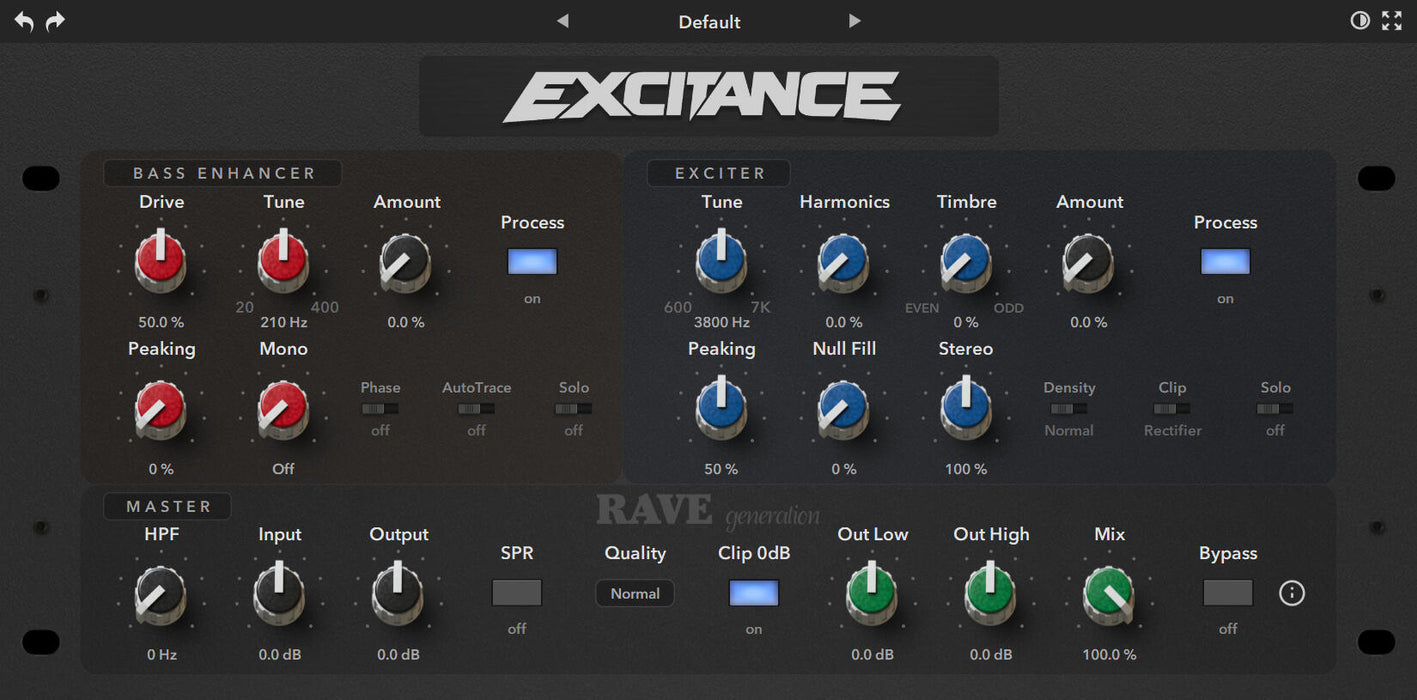Click the Mono knob

pyautogui.click(x=283, y=409)
